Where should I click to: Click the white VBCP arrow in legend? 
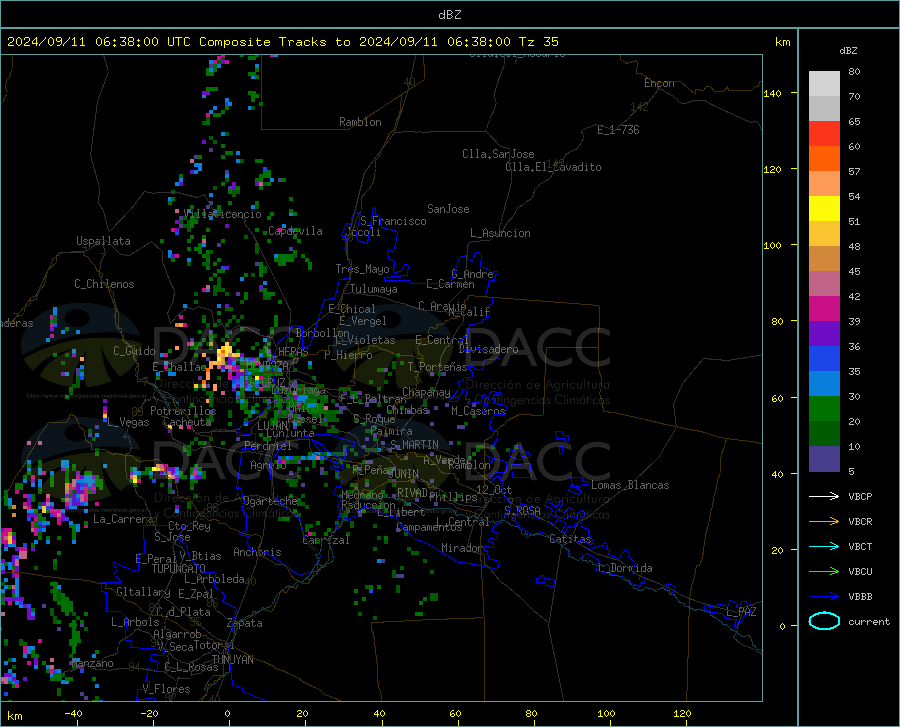[824, 496]
